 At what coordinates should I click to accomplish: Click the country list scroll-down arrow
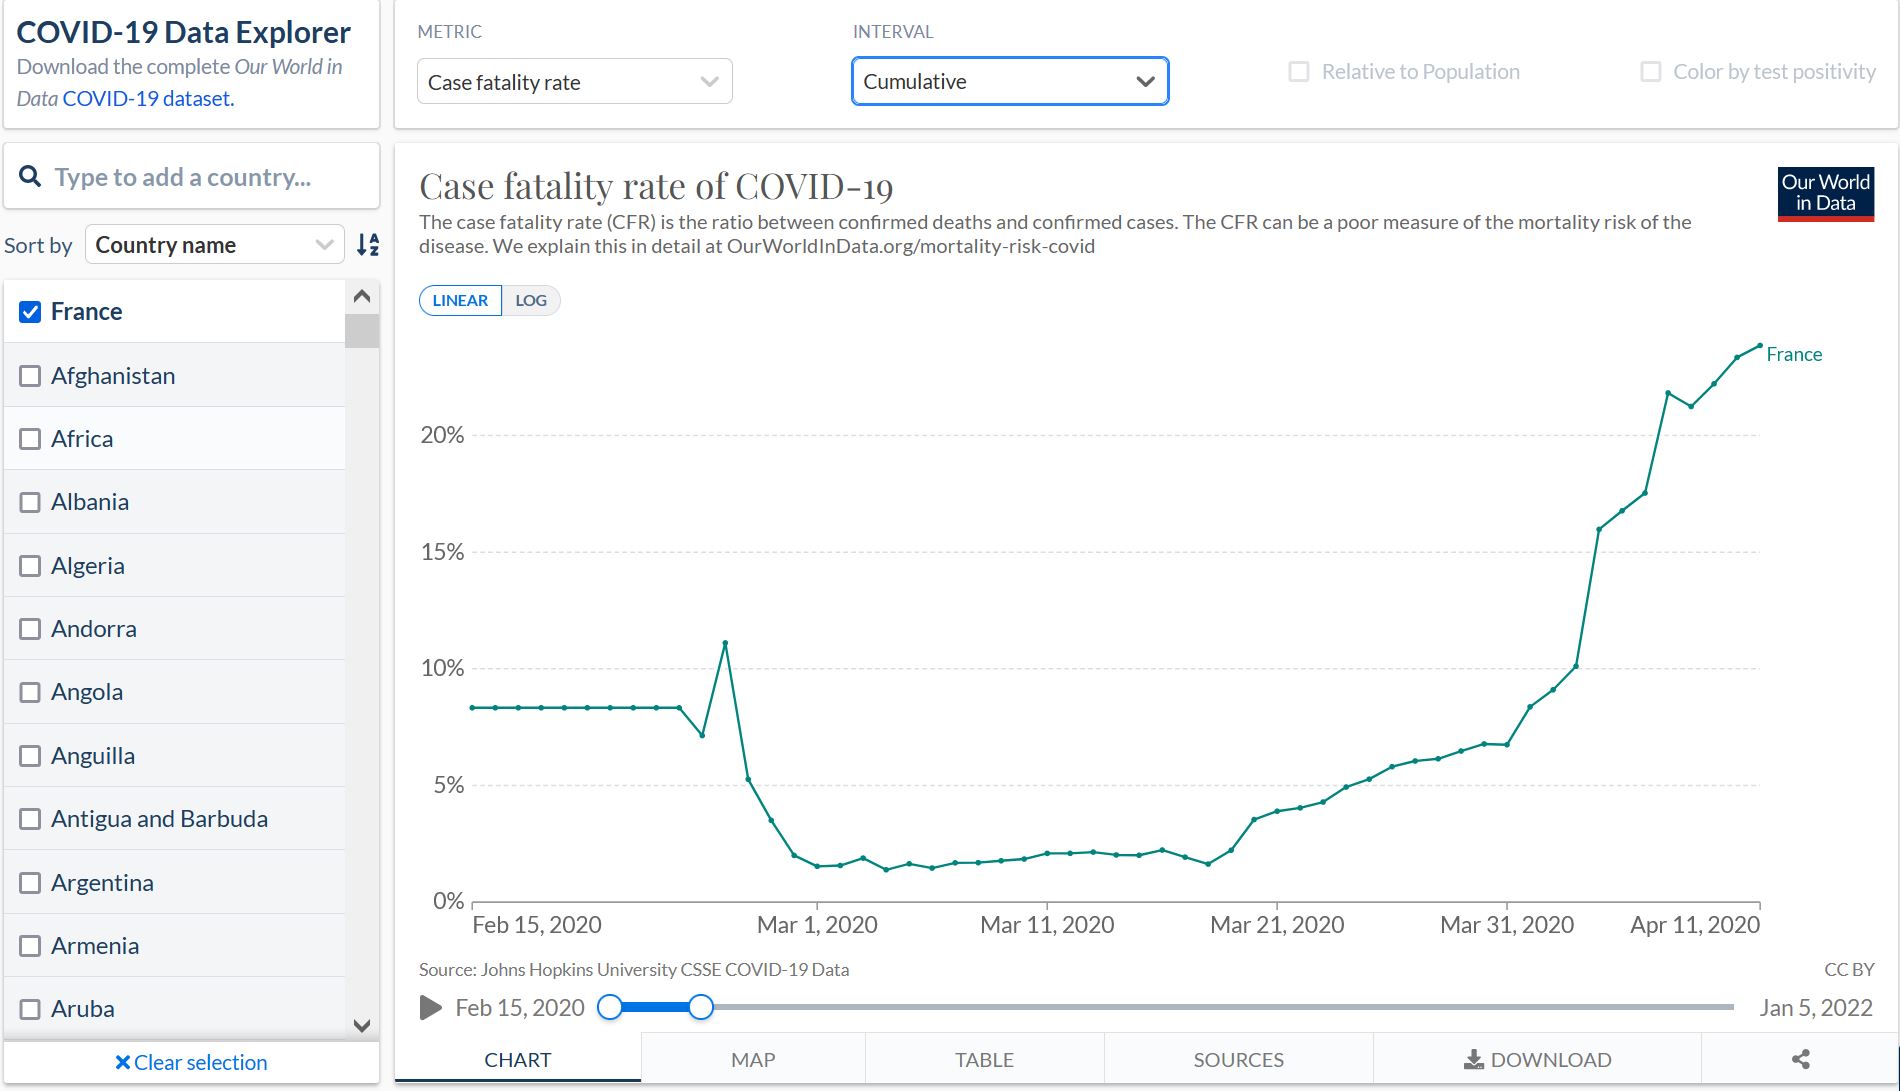(x=362, y=1025)
